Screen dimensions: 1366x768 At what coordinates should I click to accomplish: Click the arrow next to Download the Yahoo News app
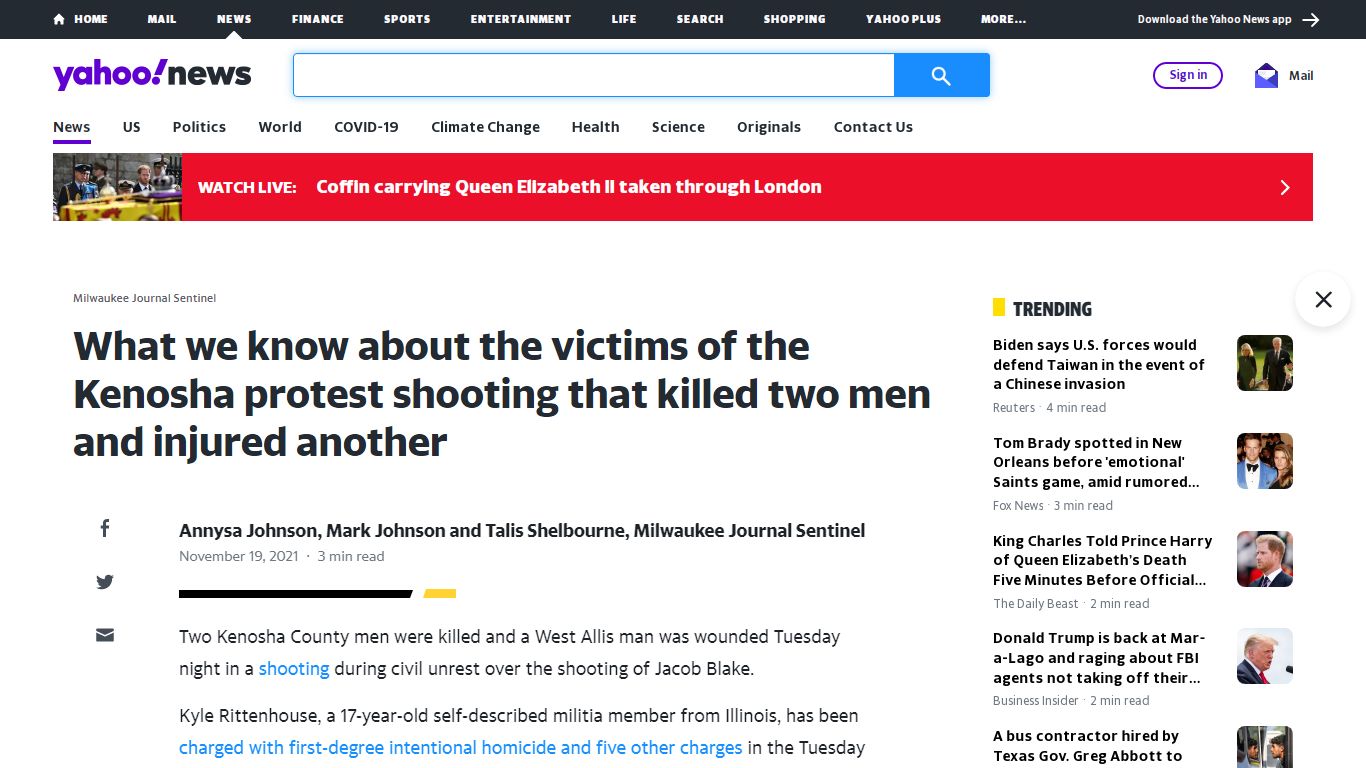point(1311,19)
